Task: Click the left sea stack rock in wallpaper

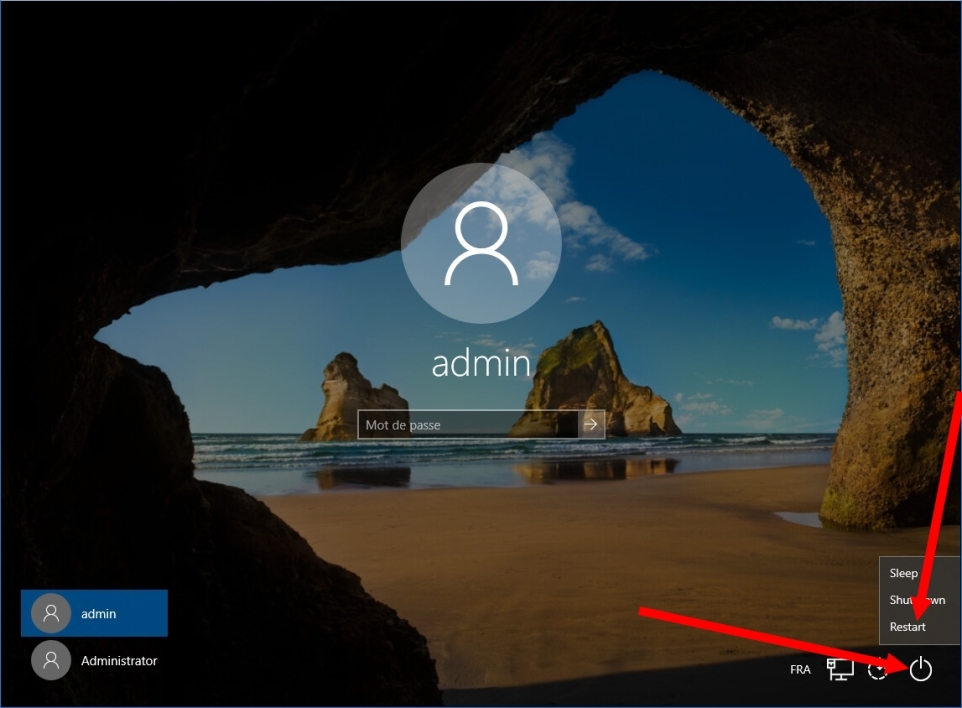Action: coord(343,400)
